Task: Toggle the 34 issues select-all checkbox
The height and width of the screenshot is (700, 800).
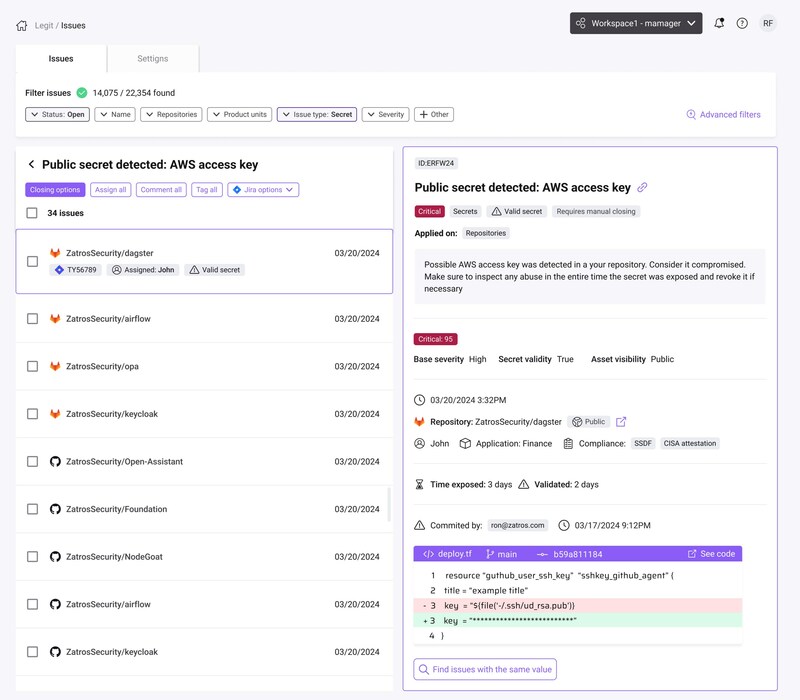Action: (x=32, y=213)
